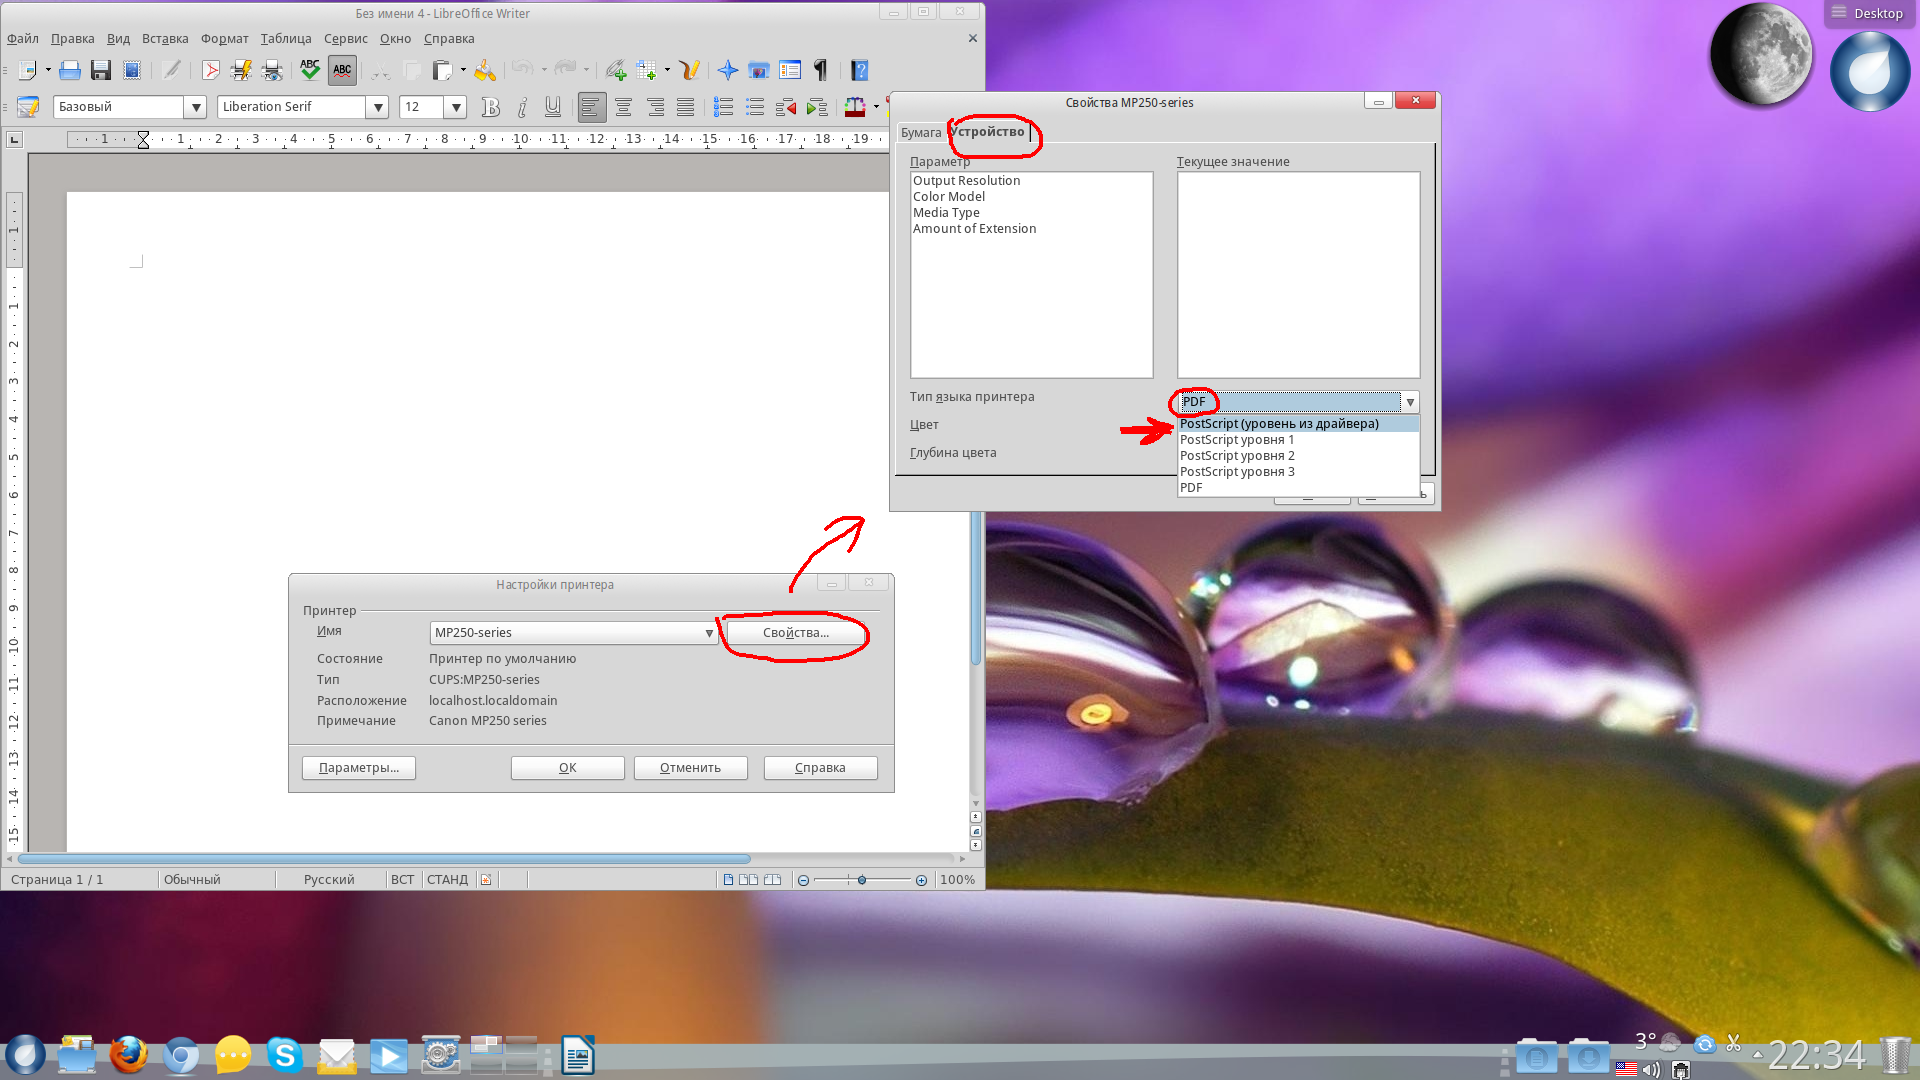This screenshot has height=1080, width=1920.
Task: Expand the Liberation Serif font dropdown
Action: pyautogui.click(x=378, y=107)
